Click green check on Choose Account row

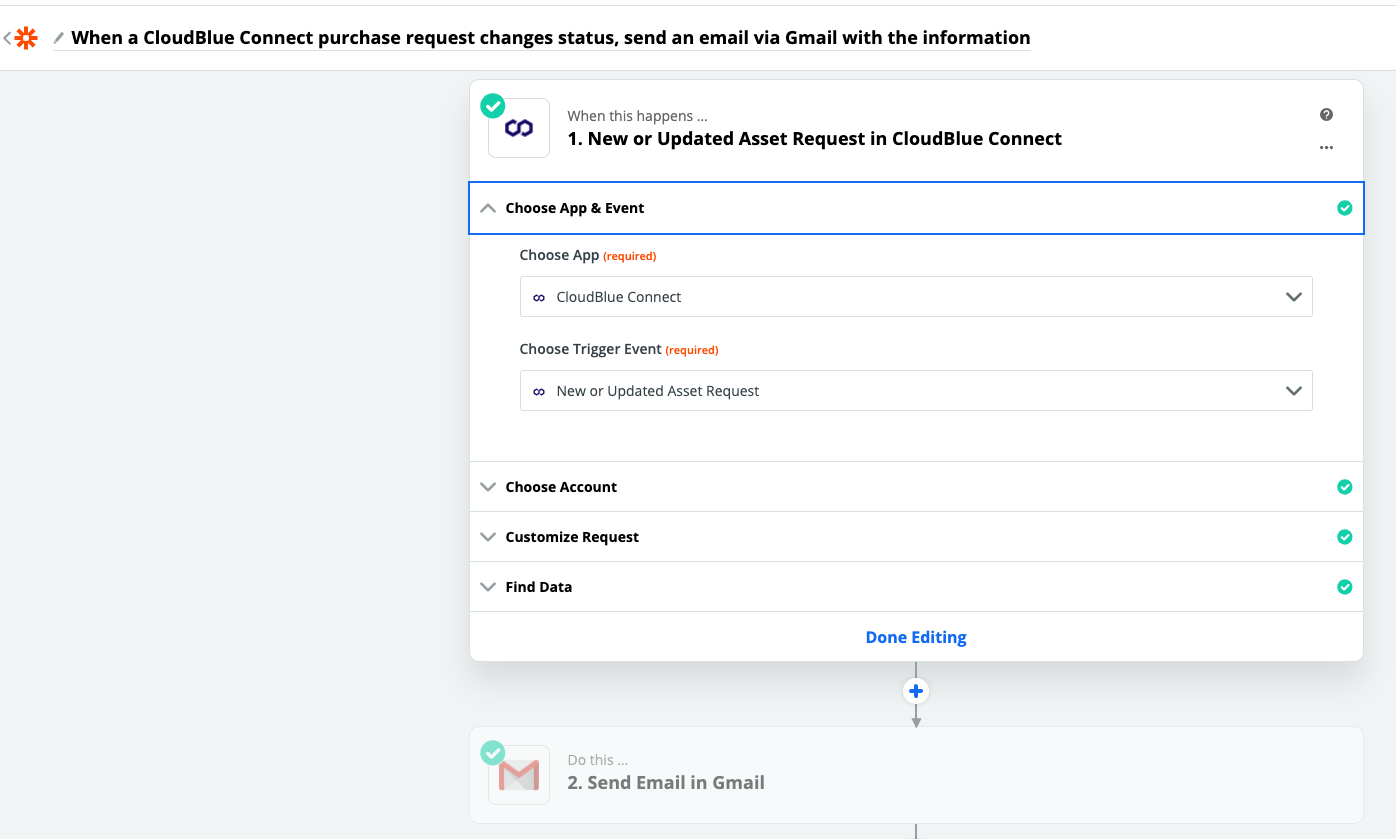click(1345, 487)
